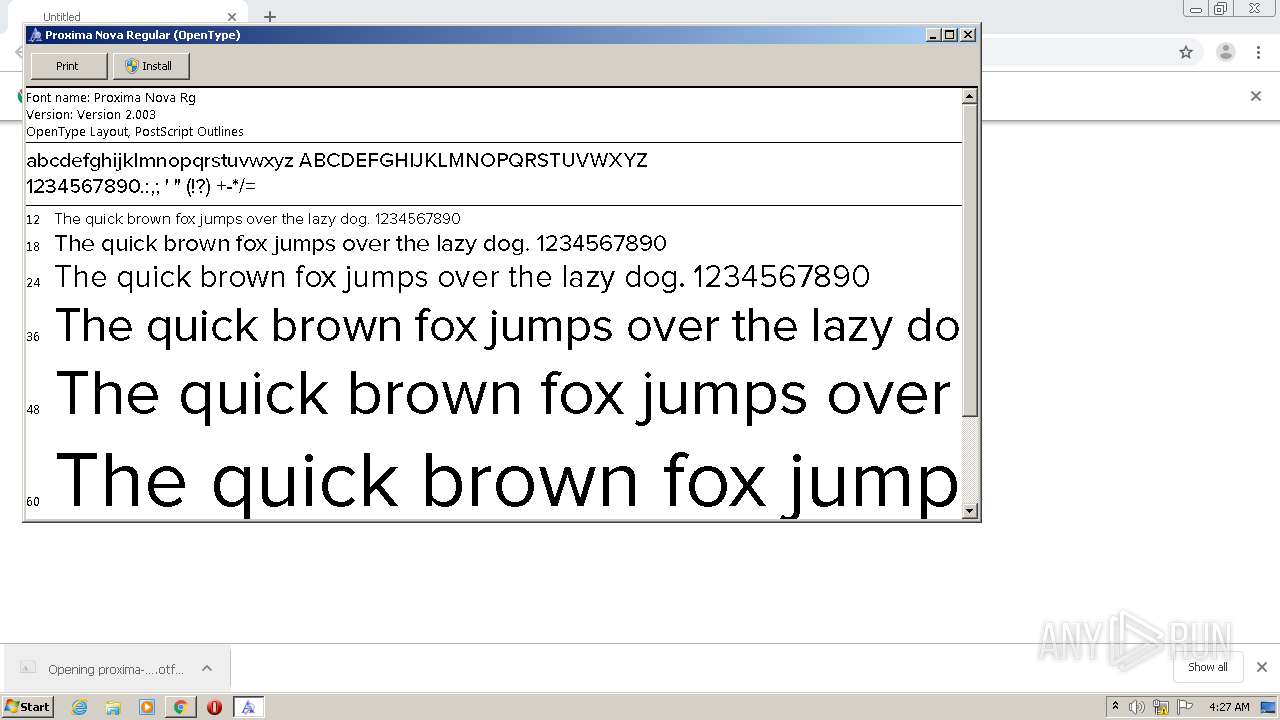Open the network tray icon
Viewport: 1280px width, 720px height.
coord(1161,707)
